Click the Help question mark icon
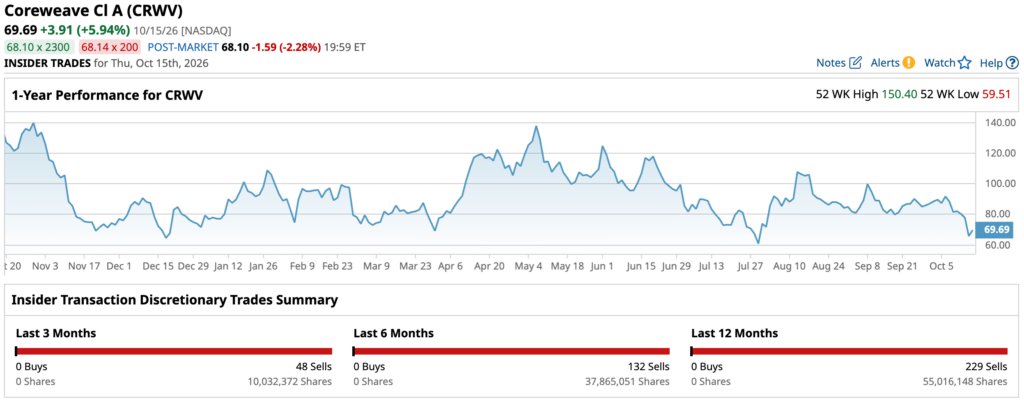 coord(1012,63)
